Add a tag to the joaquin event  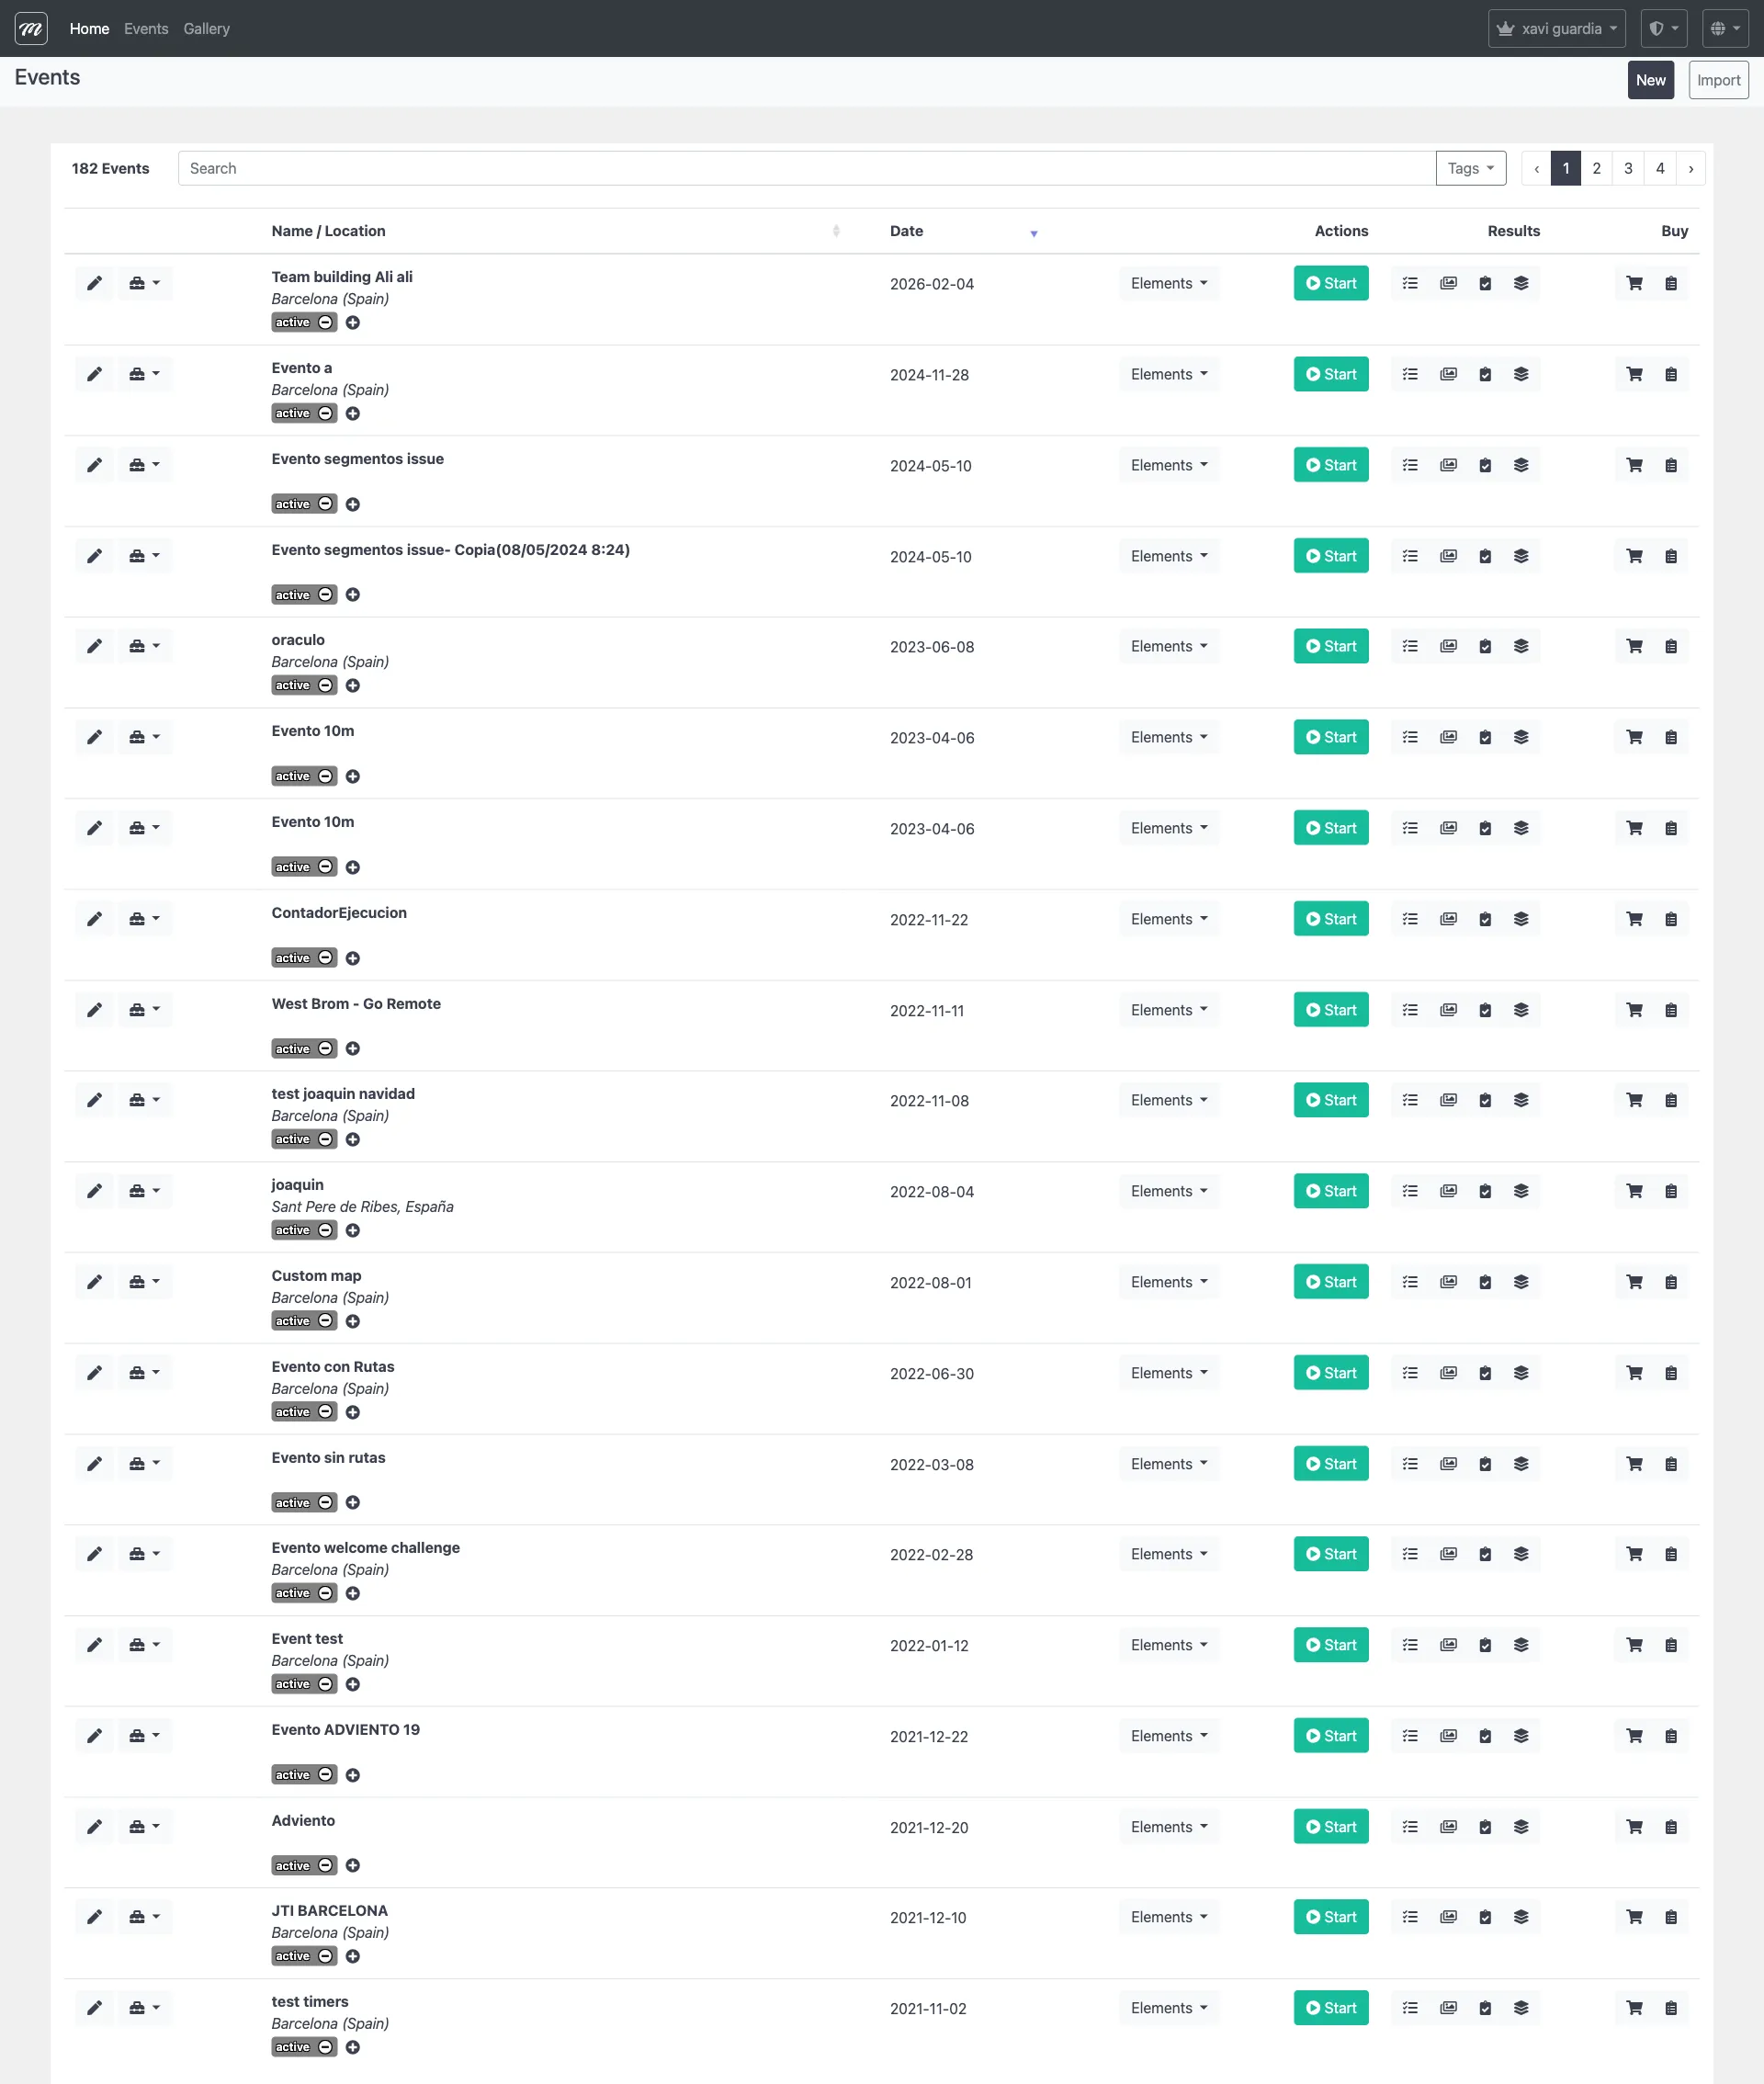click(353, 1230)
